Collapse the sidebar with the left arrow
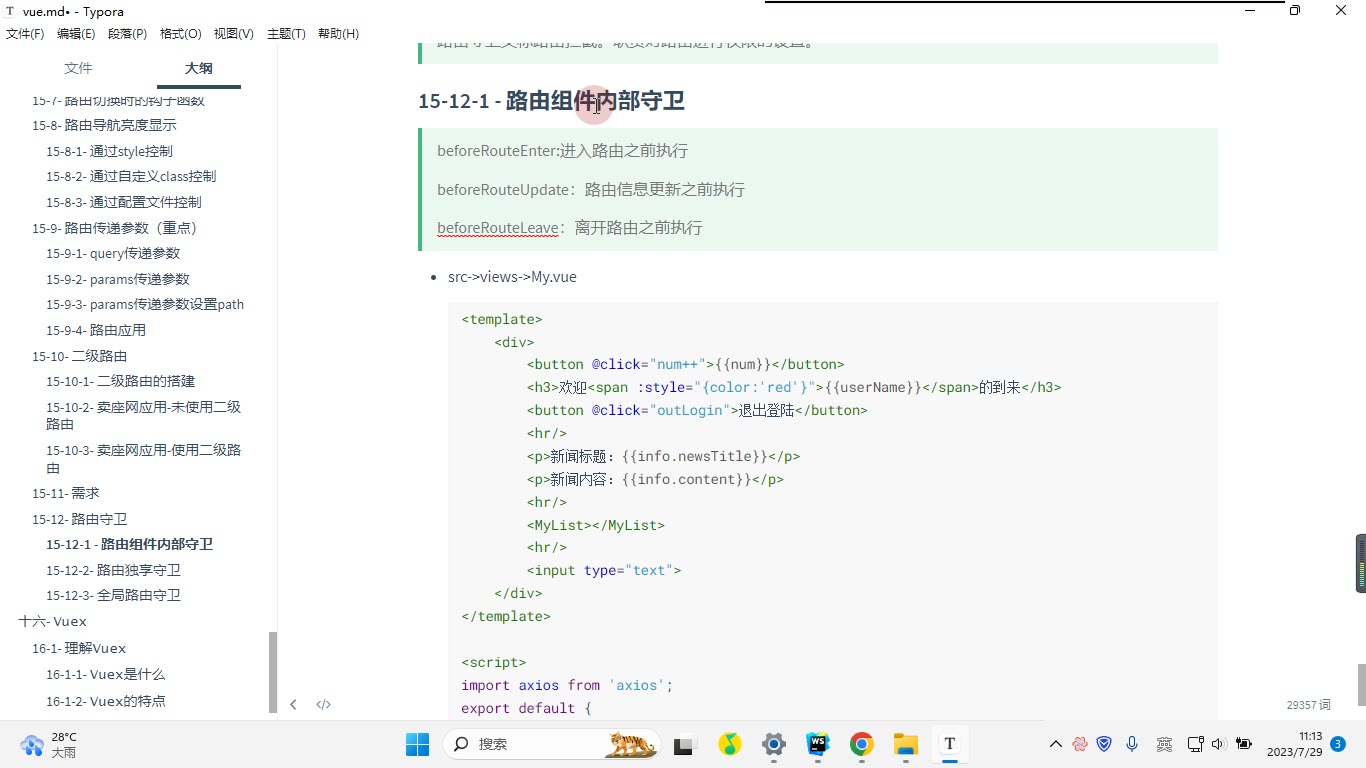This screenshot has width=1366, height=768. coord(293,704)
